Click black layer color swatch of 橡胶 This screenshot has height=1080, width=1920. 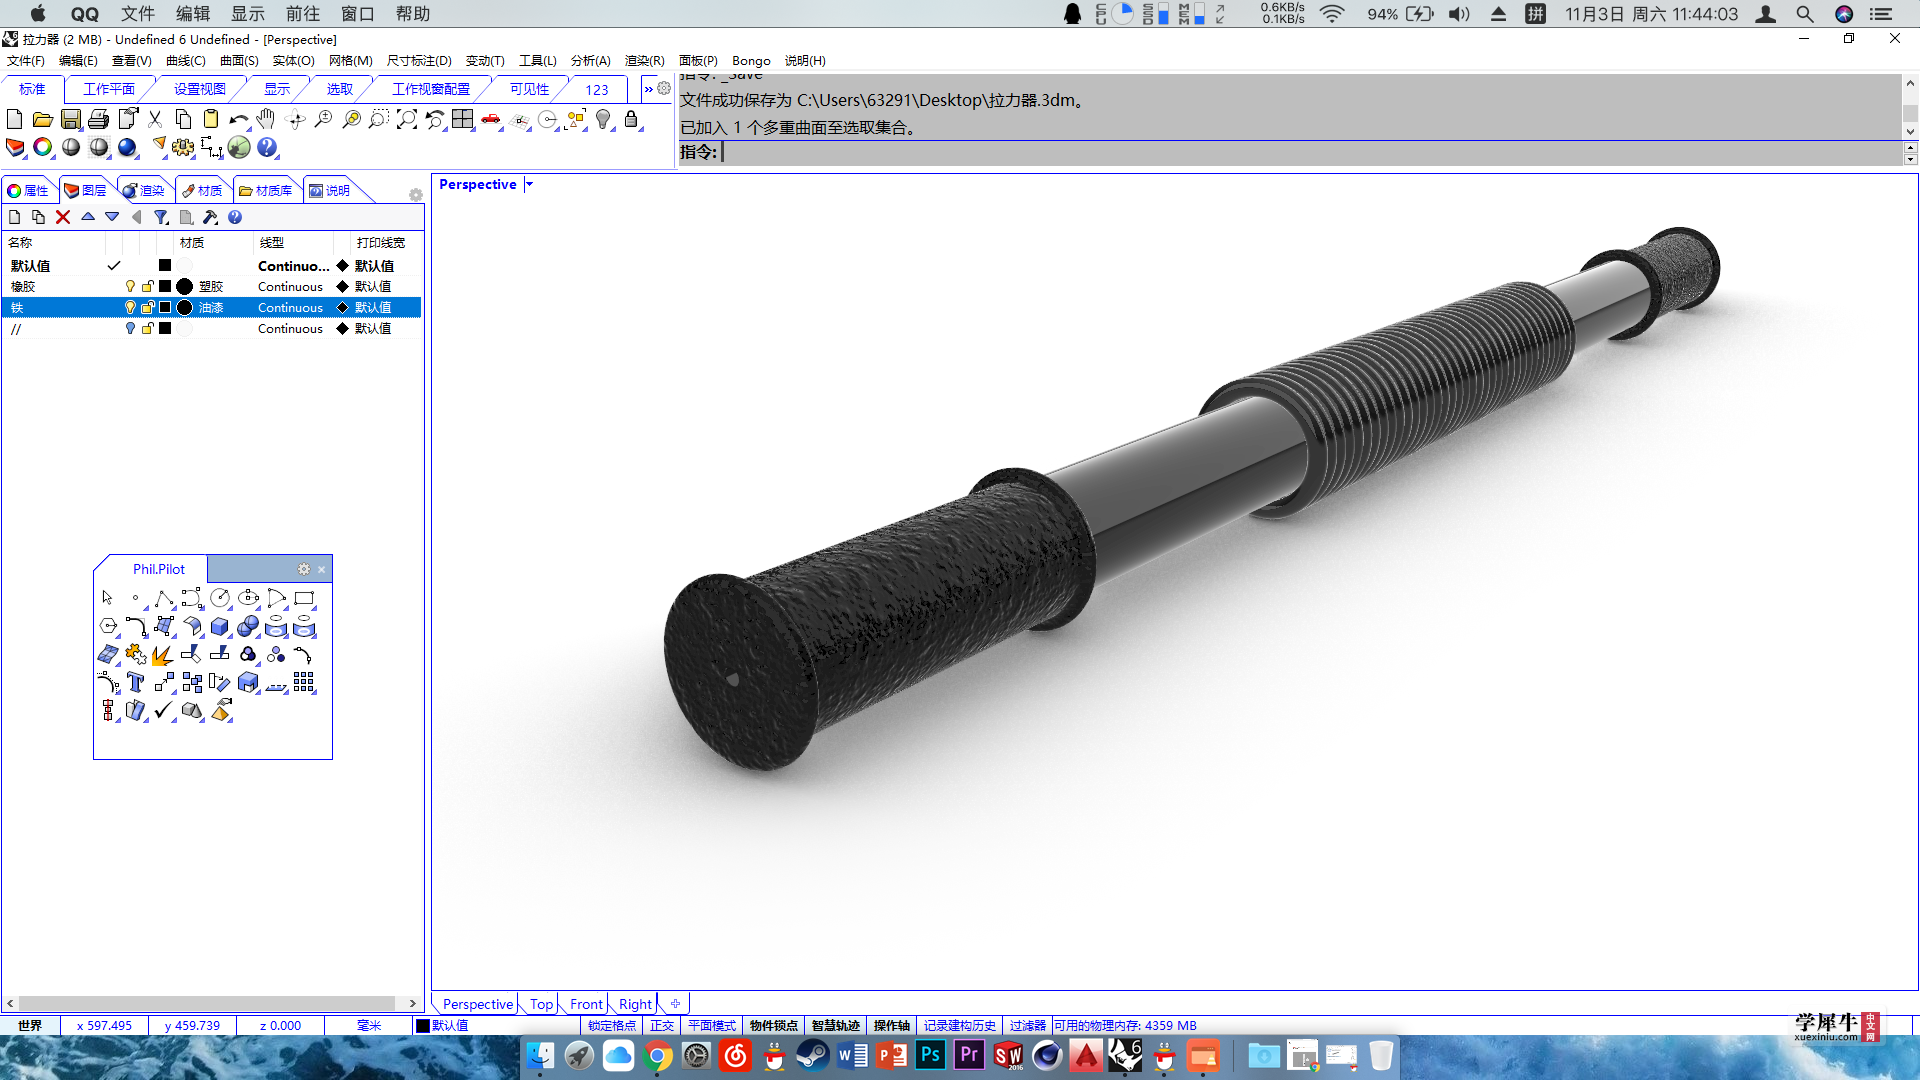coord(165,287)
